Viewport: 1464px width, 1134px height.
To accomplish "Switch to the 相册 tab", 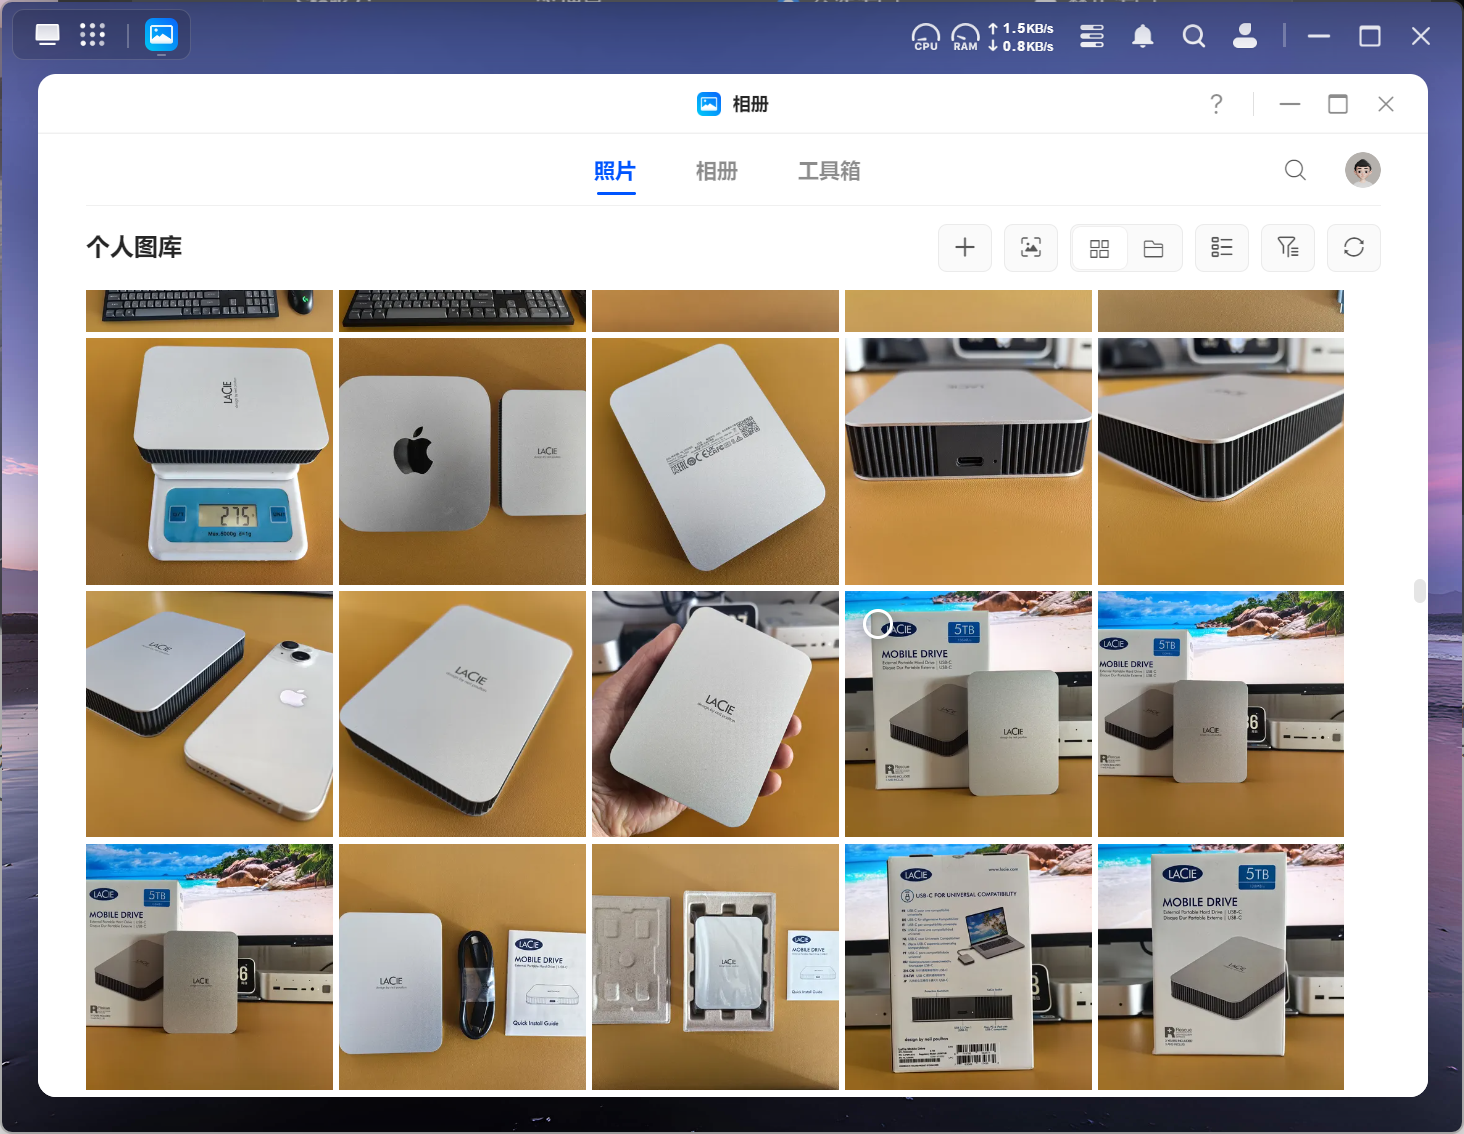I will pos(717,171).
